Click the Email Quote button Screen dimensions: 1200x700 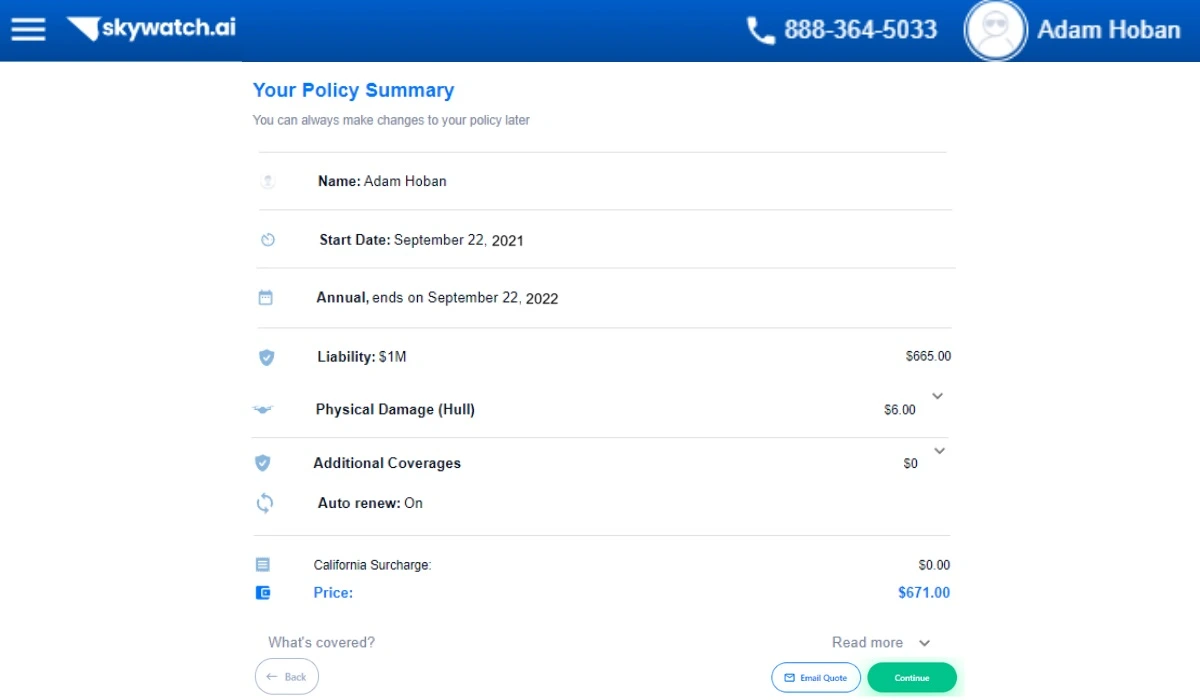[816, 678]
